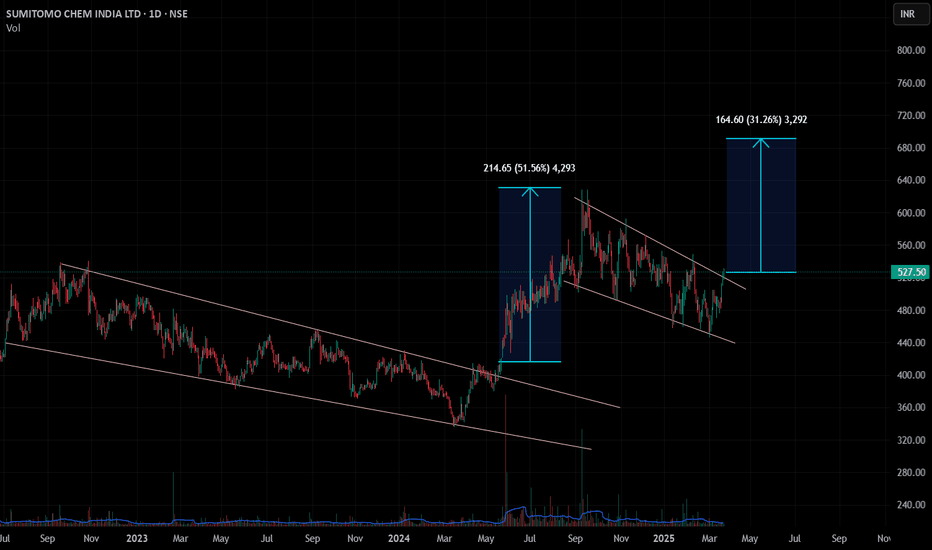Click the 680.00 price axis label
Screen dimensions: 932x550
pos(911,147)
